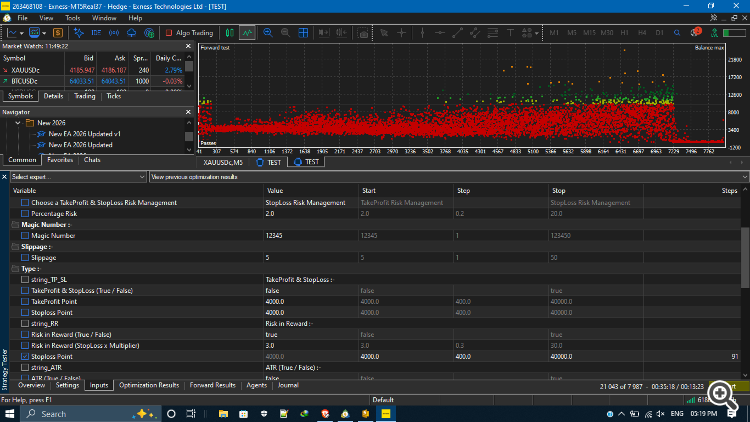Open File Explorer from the taskbar

coord(223,414)
